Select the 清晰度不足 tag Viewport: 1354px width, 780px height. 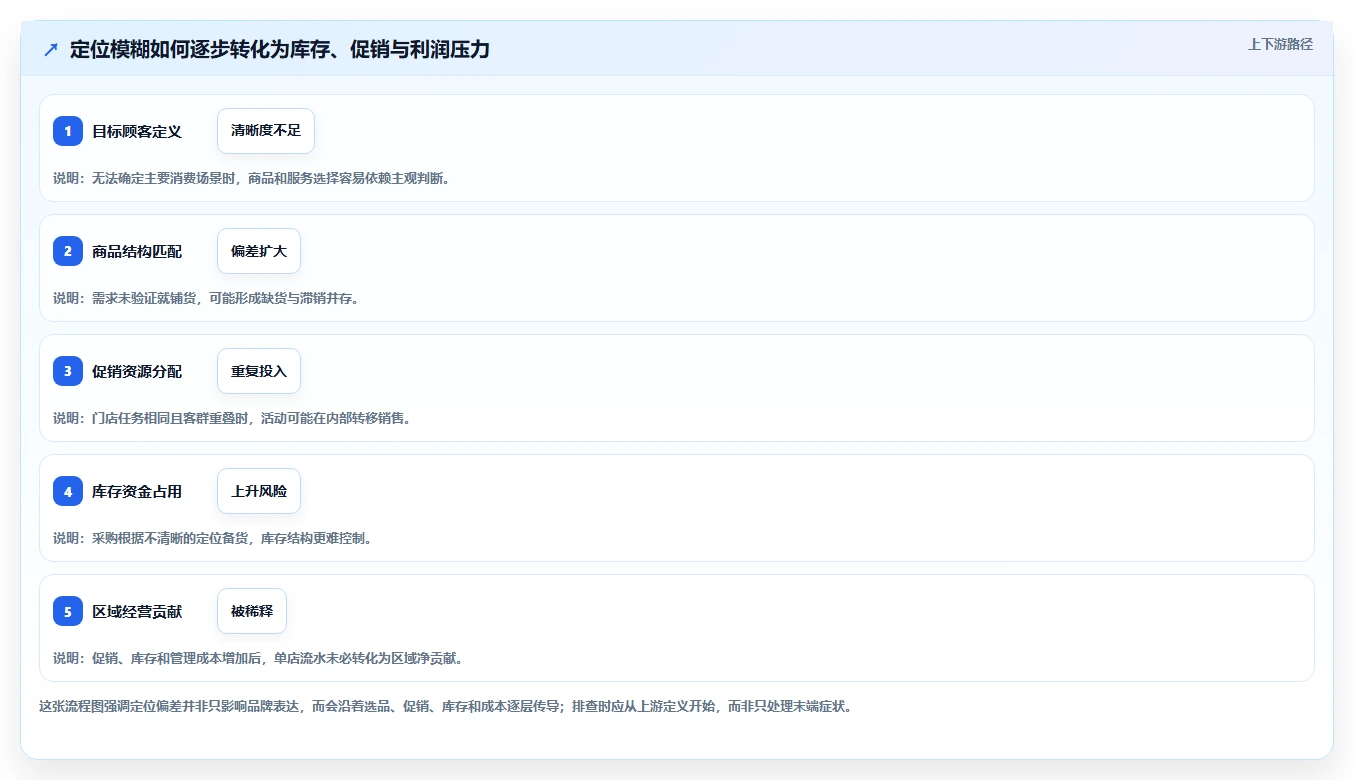(266, 131)
